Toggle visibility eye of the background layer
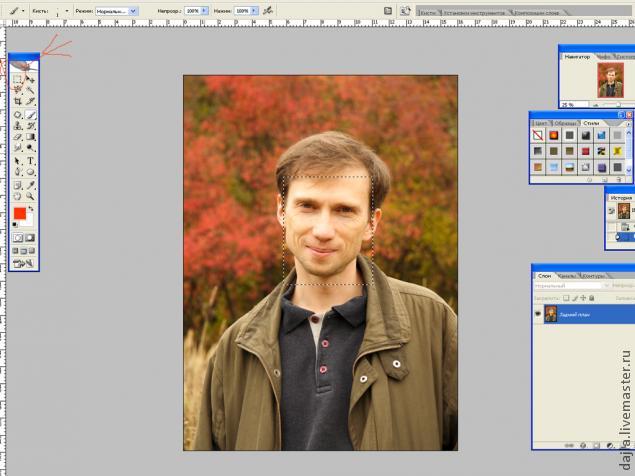 [x=539, y=313]
